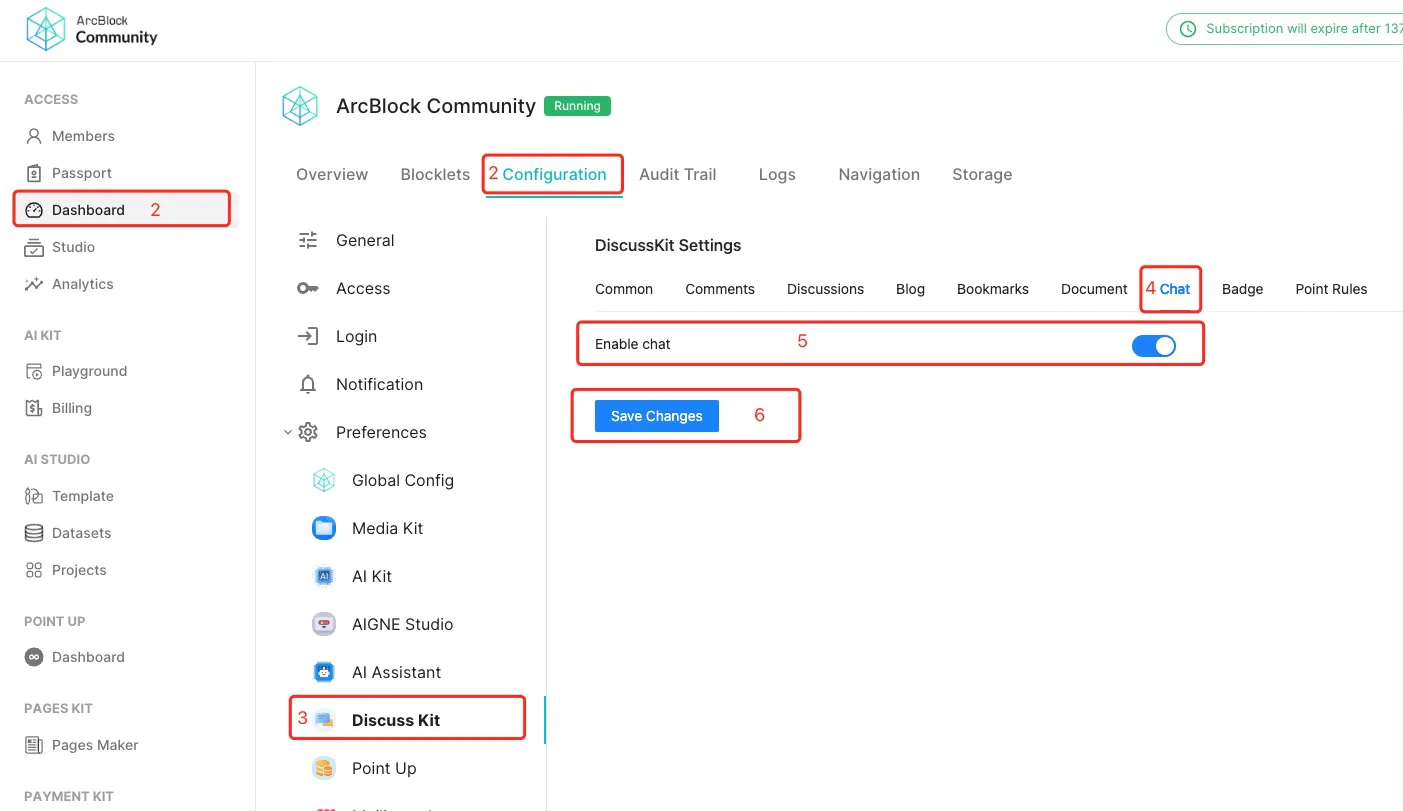Select the Blog settings tab
Screen dimensions: 1403x811
tap(910, 289)
